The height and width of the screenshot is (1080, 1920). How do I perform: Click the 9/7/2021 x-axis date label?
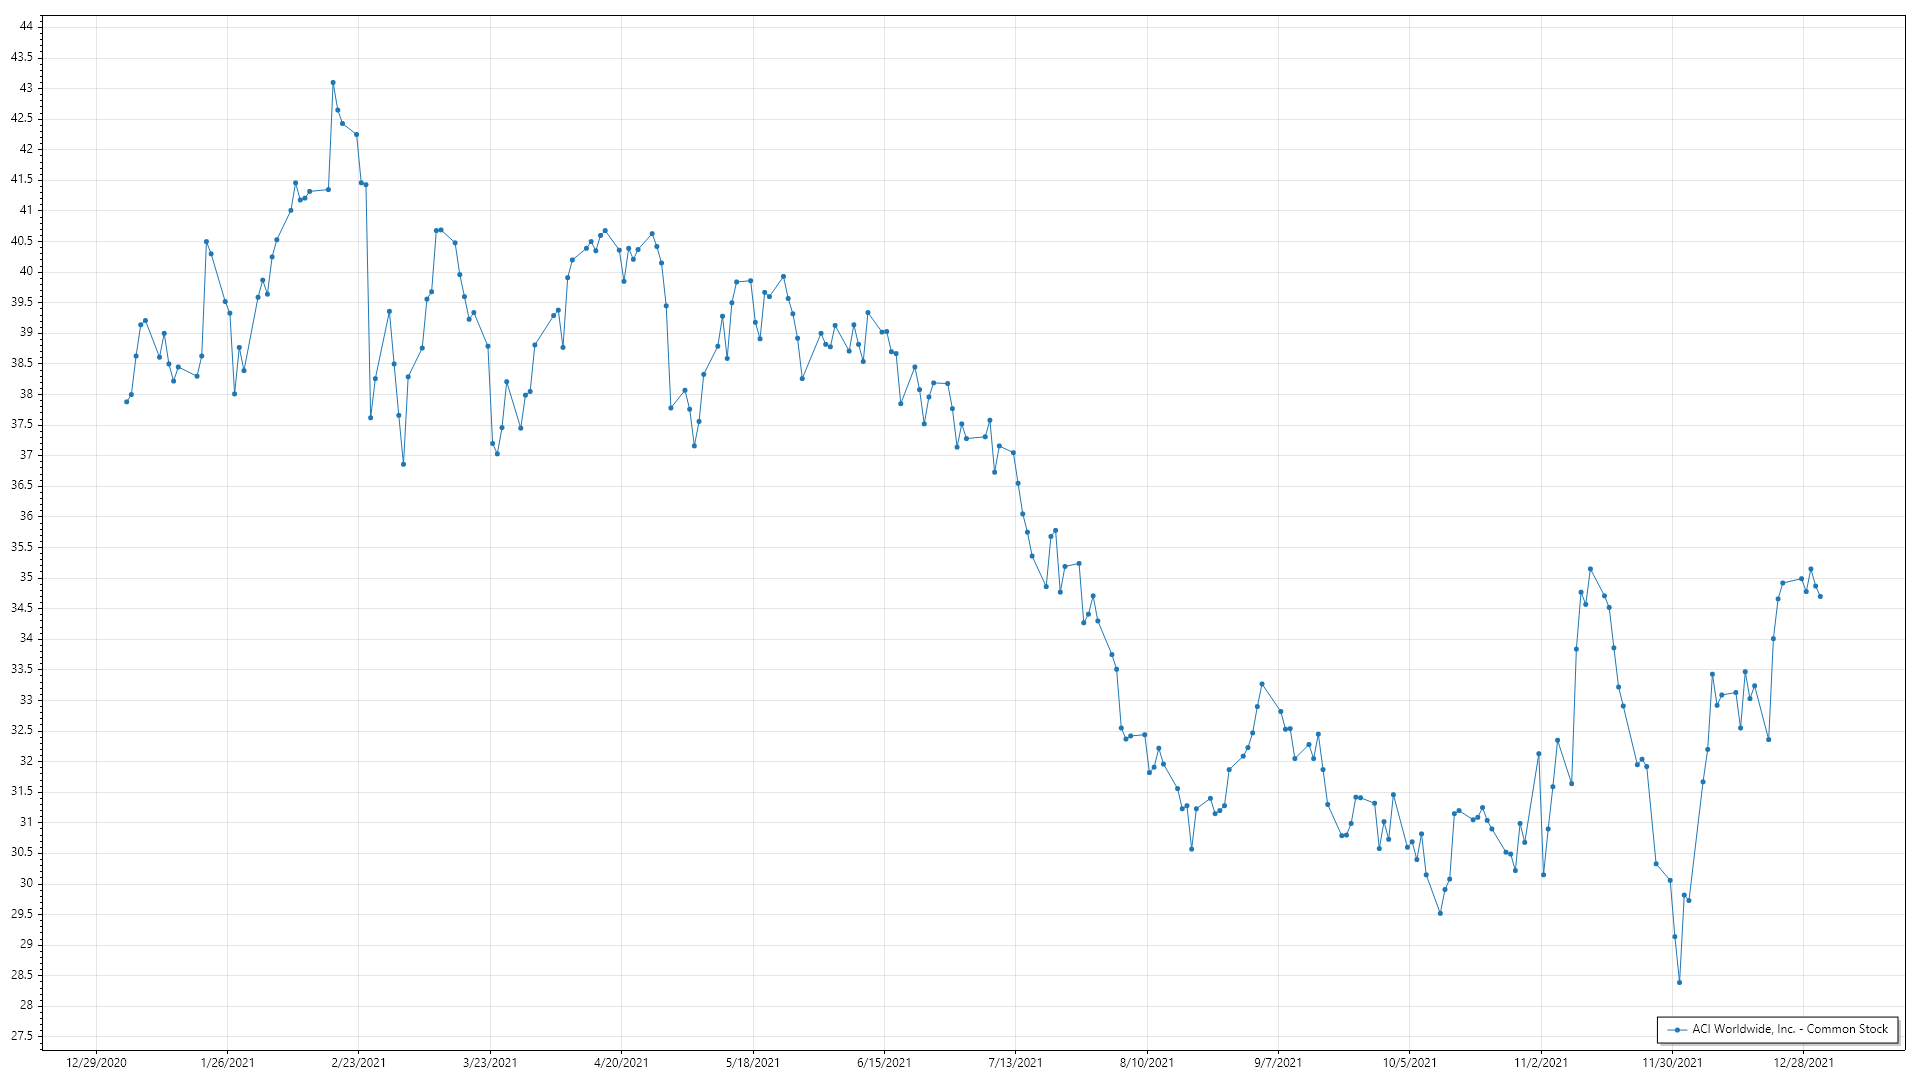[1278, 1063]
